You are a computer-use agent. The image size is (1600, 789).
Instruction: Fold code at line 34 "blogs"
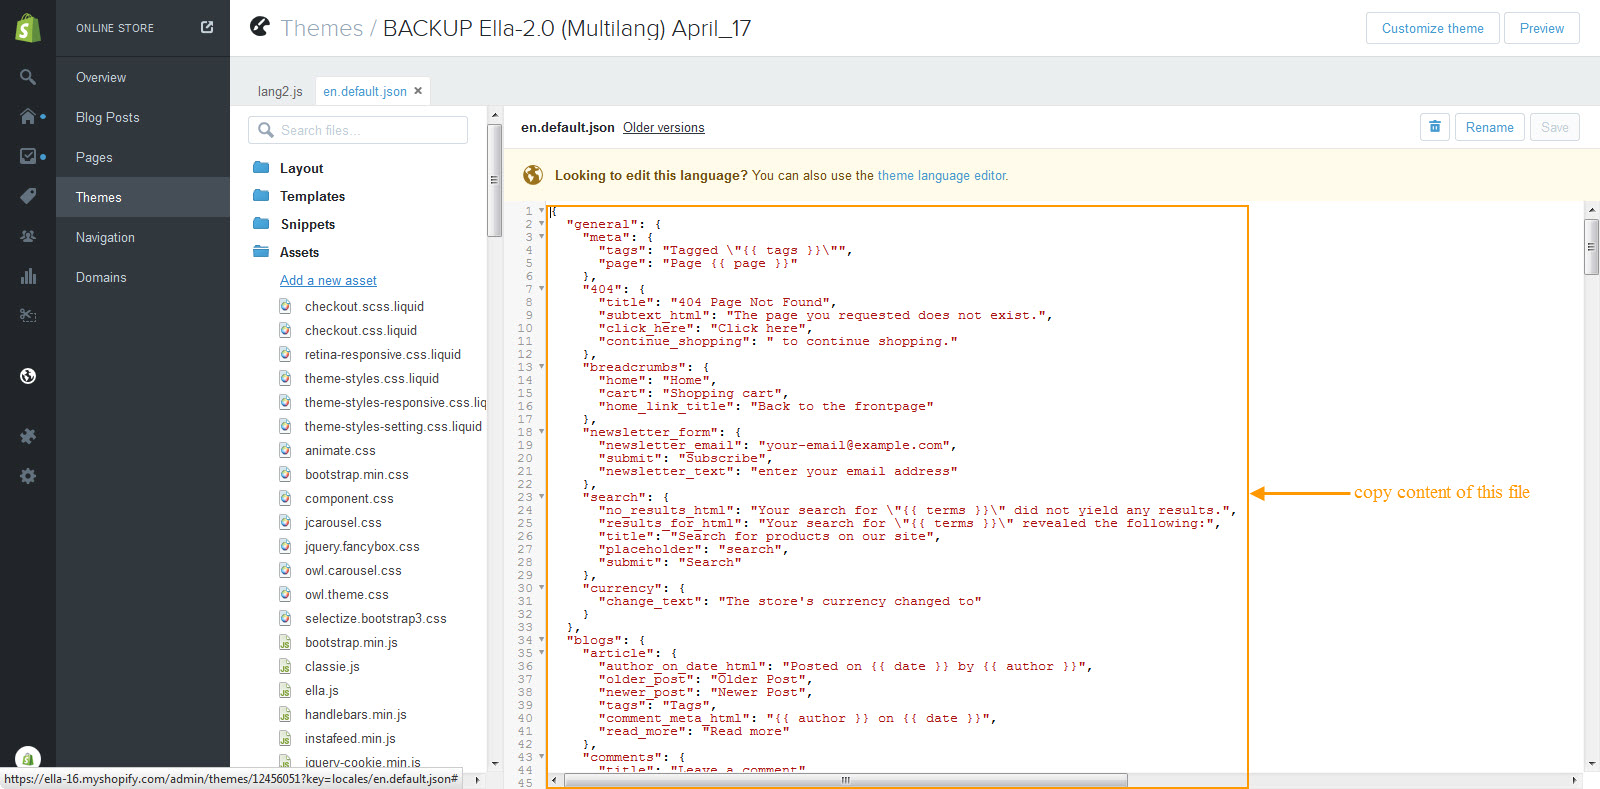pos(541,640)
